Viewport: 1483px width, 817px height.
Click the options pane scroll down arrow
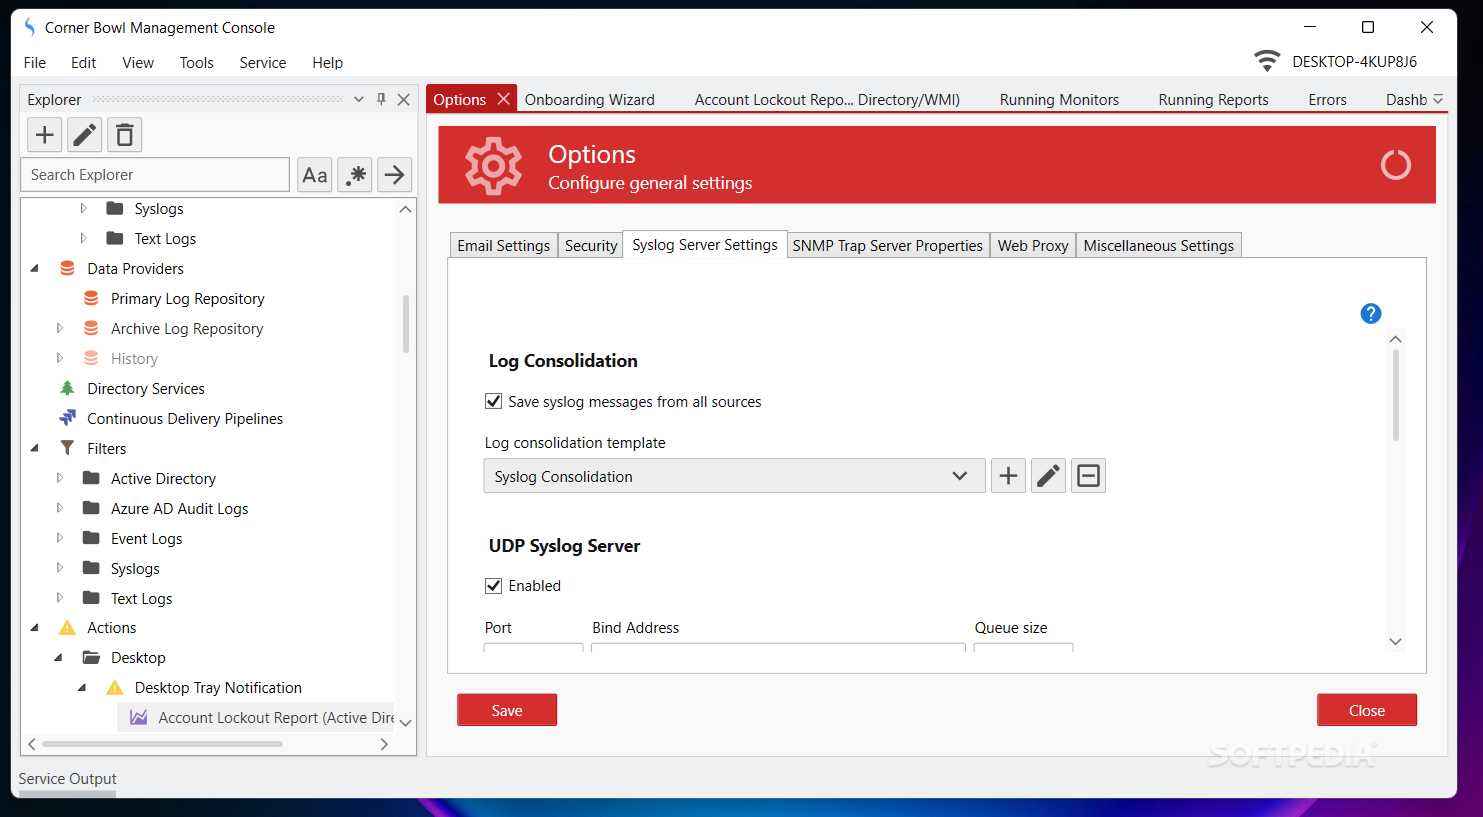[1396, 642]
